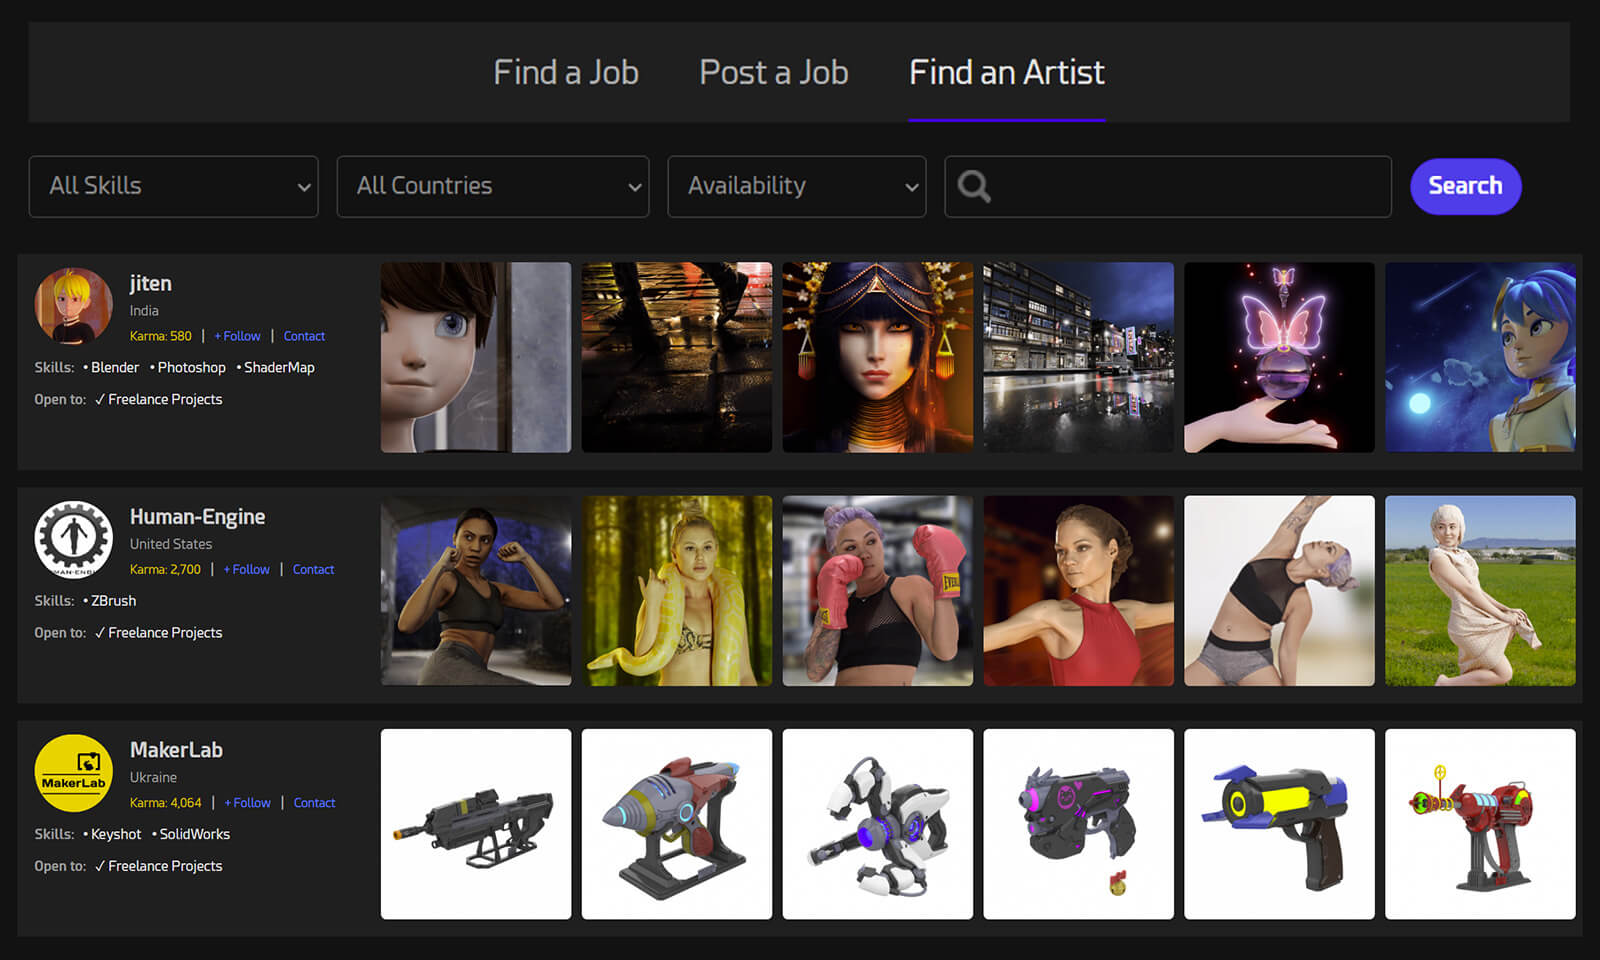Screen dimensions: 1600x960
Task: Open Human-Engine's woman in grassy field thumbnail
Action: point(1480,590)
